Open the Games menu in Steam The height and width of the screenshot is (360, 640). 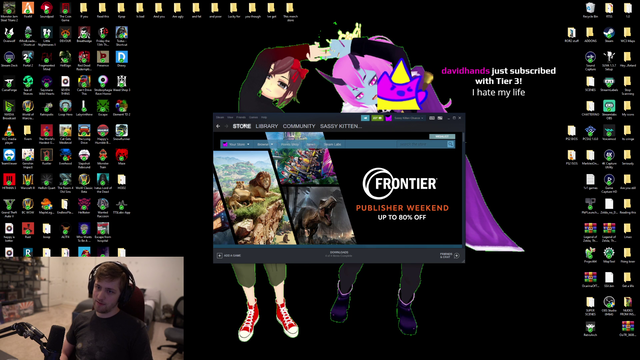pyautogui.click(x=253, y=117)
